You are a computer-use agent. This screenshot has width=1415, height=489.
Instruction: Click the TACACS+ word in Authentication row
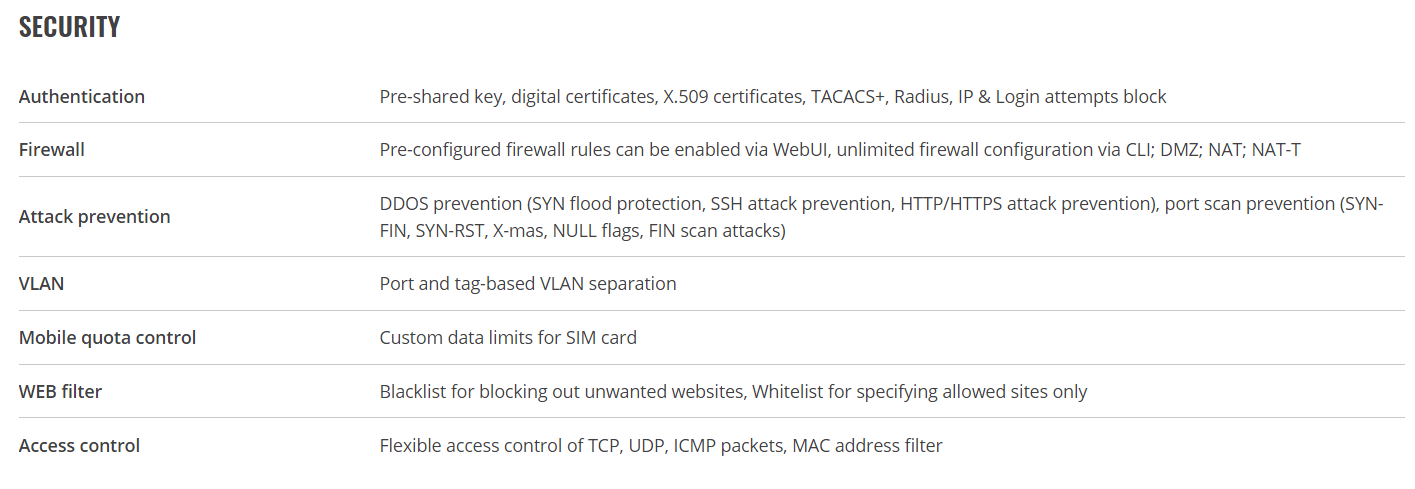pos(848,96)
